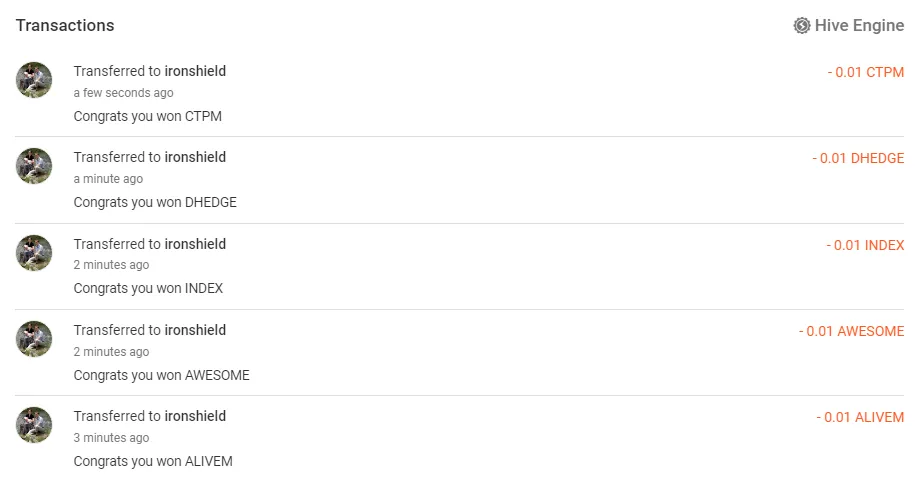The width and height of the screenshot is (915, 482).
Task: Open ironshield link in DHEDGE transfer
Action: point(195,157)
